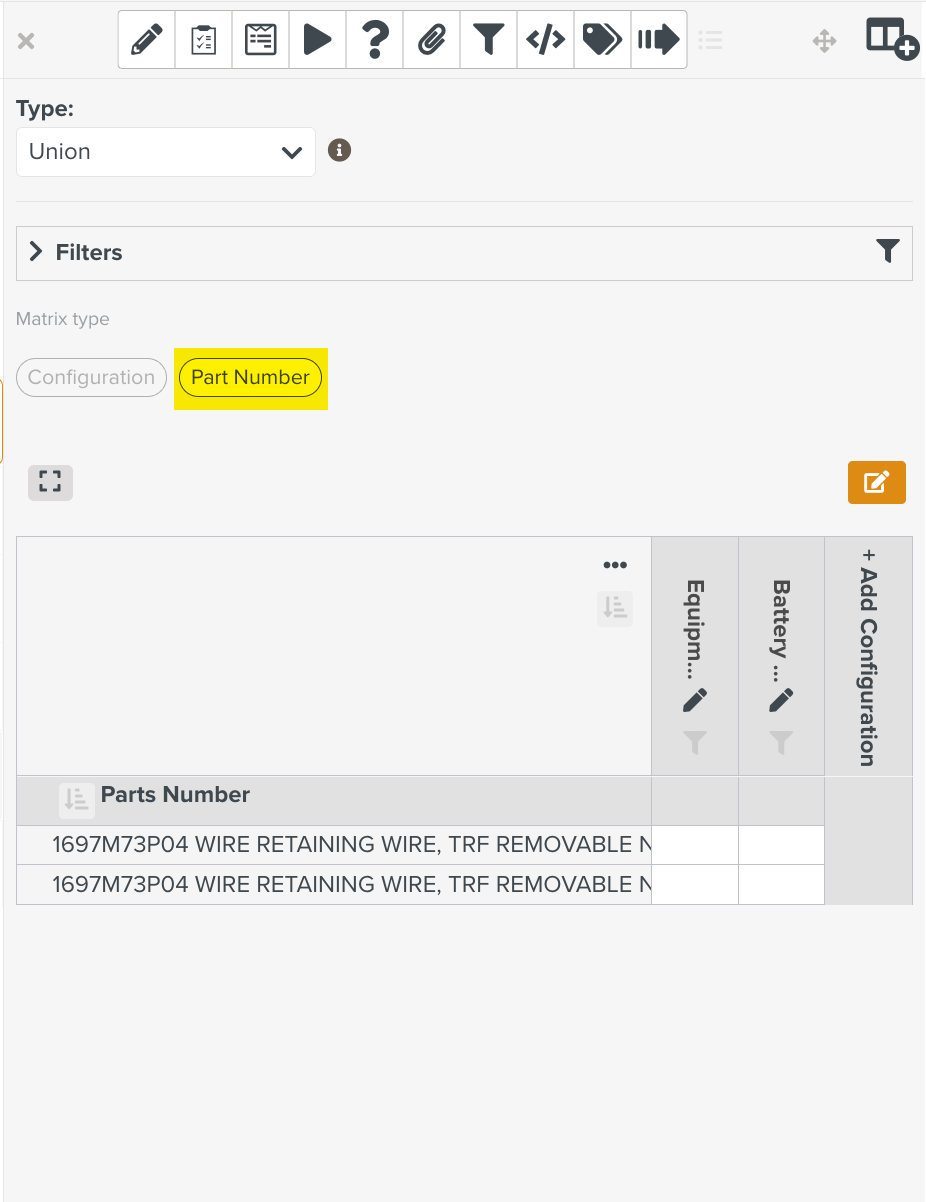Click the pencil edit toolbar icon
This screenshot has width=926, height=1202.
(x=146, y=40)
